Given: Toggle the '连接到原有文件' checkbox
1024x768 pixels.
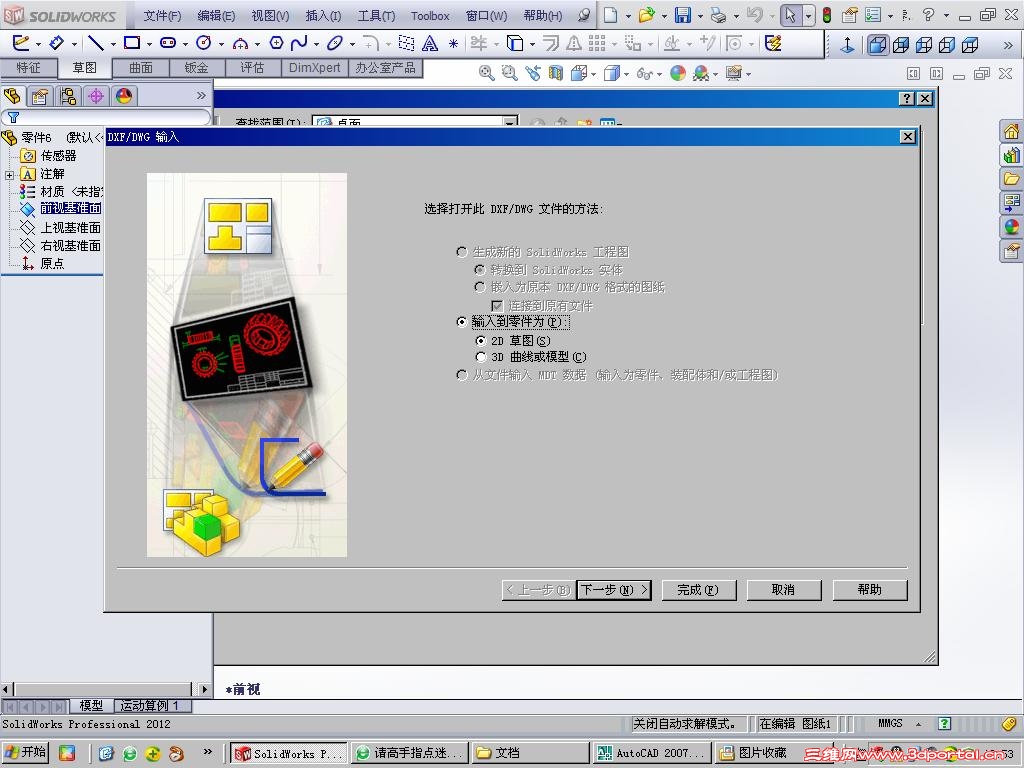Looking at the screenshot, I should 497,306.
